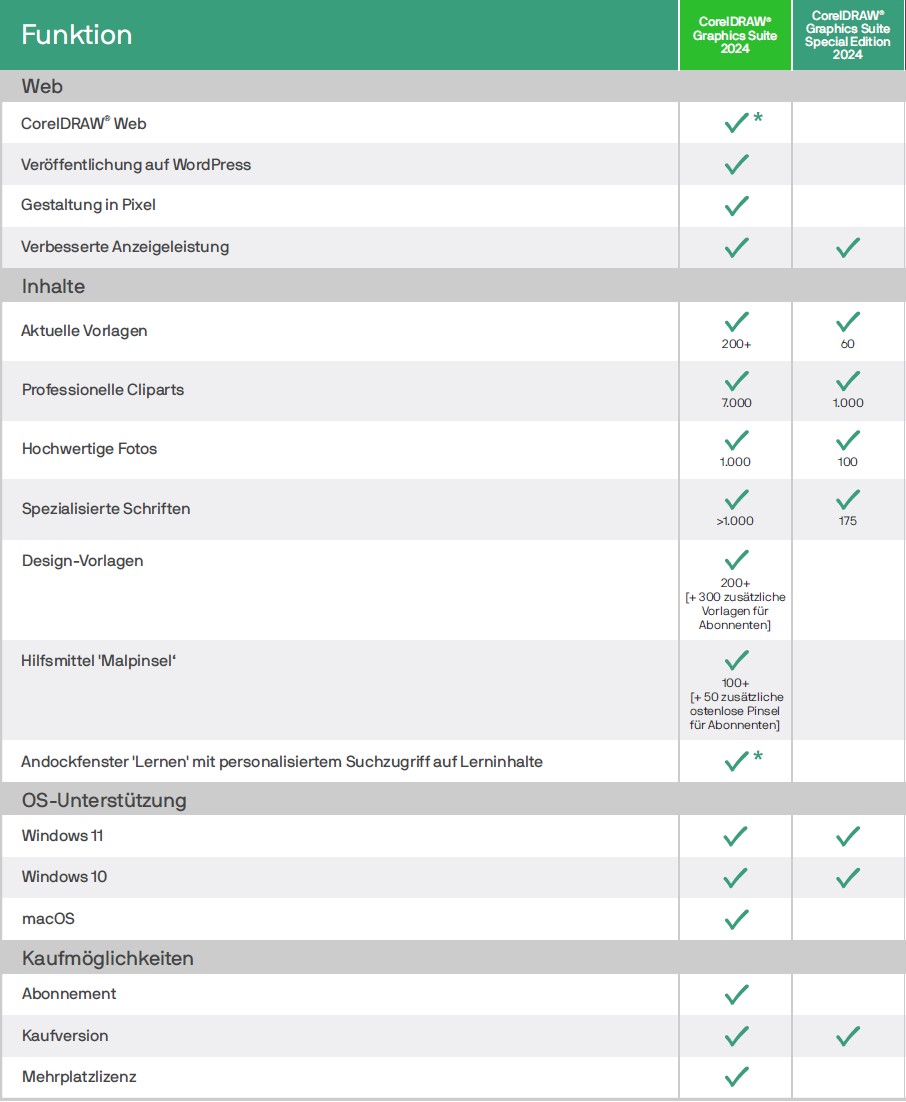906x1102 pixels.
Task: Click the Funktion table header
Action: [77, 35]
